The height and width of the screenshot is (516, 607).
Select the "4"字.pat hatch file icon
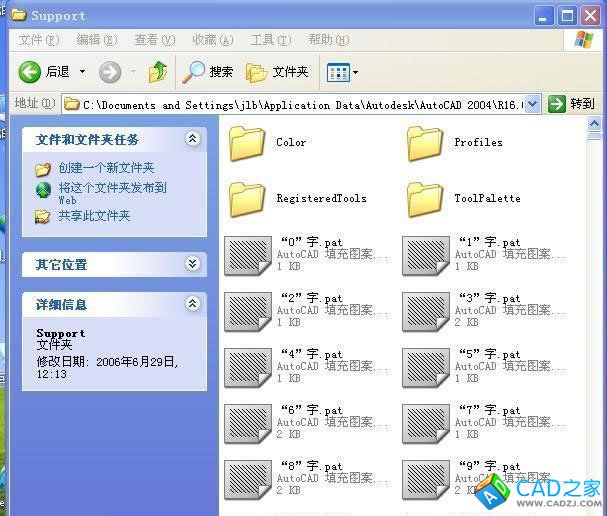(x=248, y=368)
